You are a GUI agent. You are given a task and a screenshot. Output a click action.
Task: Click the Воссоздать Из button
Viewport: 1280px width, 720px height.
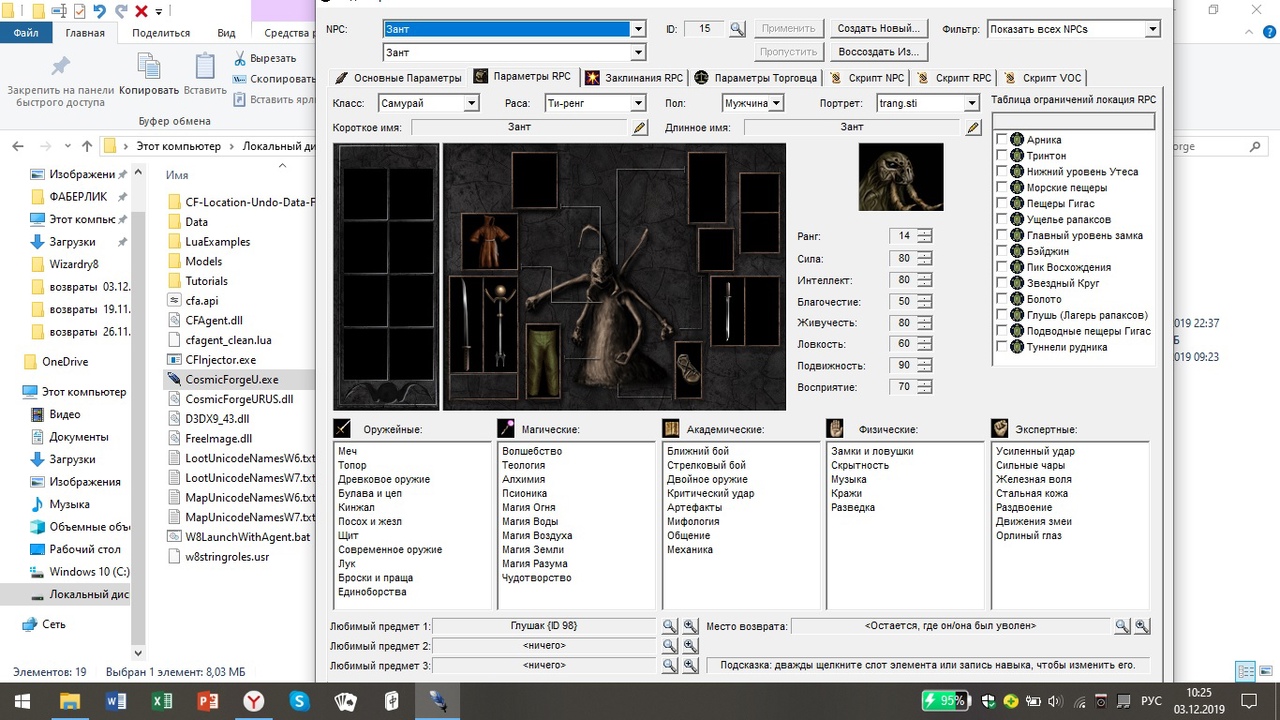878,52
